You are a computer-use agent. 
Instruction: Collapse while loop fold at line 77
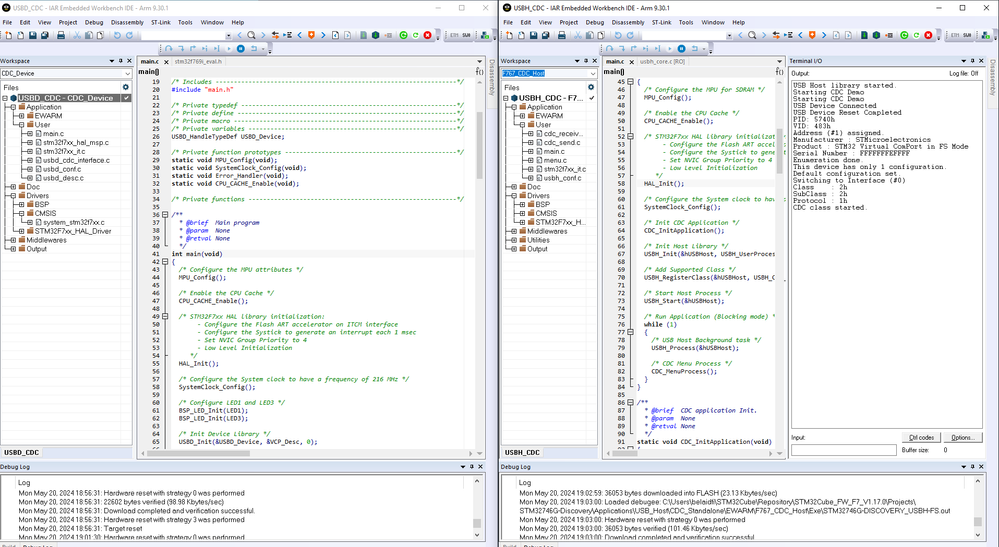click(x=630, y=332)
